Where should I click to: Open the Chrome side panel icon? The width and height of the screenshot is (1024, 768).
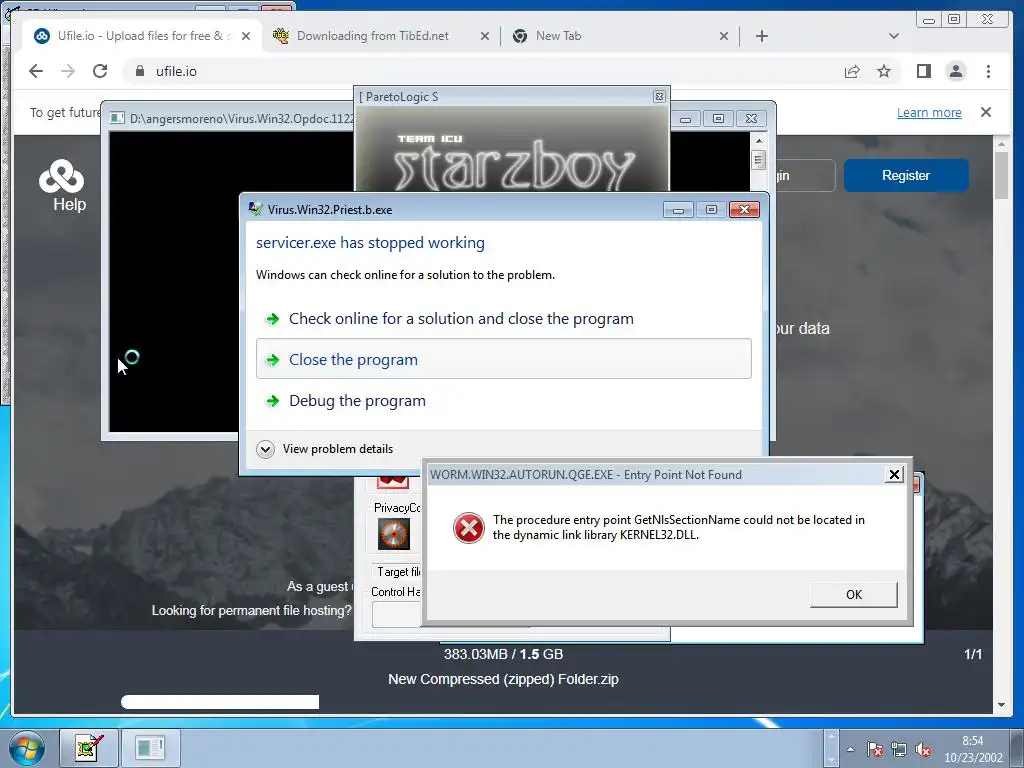pos(923,71)
